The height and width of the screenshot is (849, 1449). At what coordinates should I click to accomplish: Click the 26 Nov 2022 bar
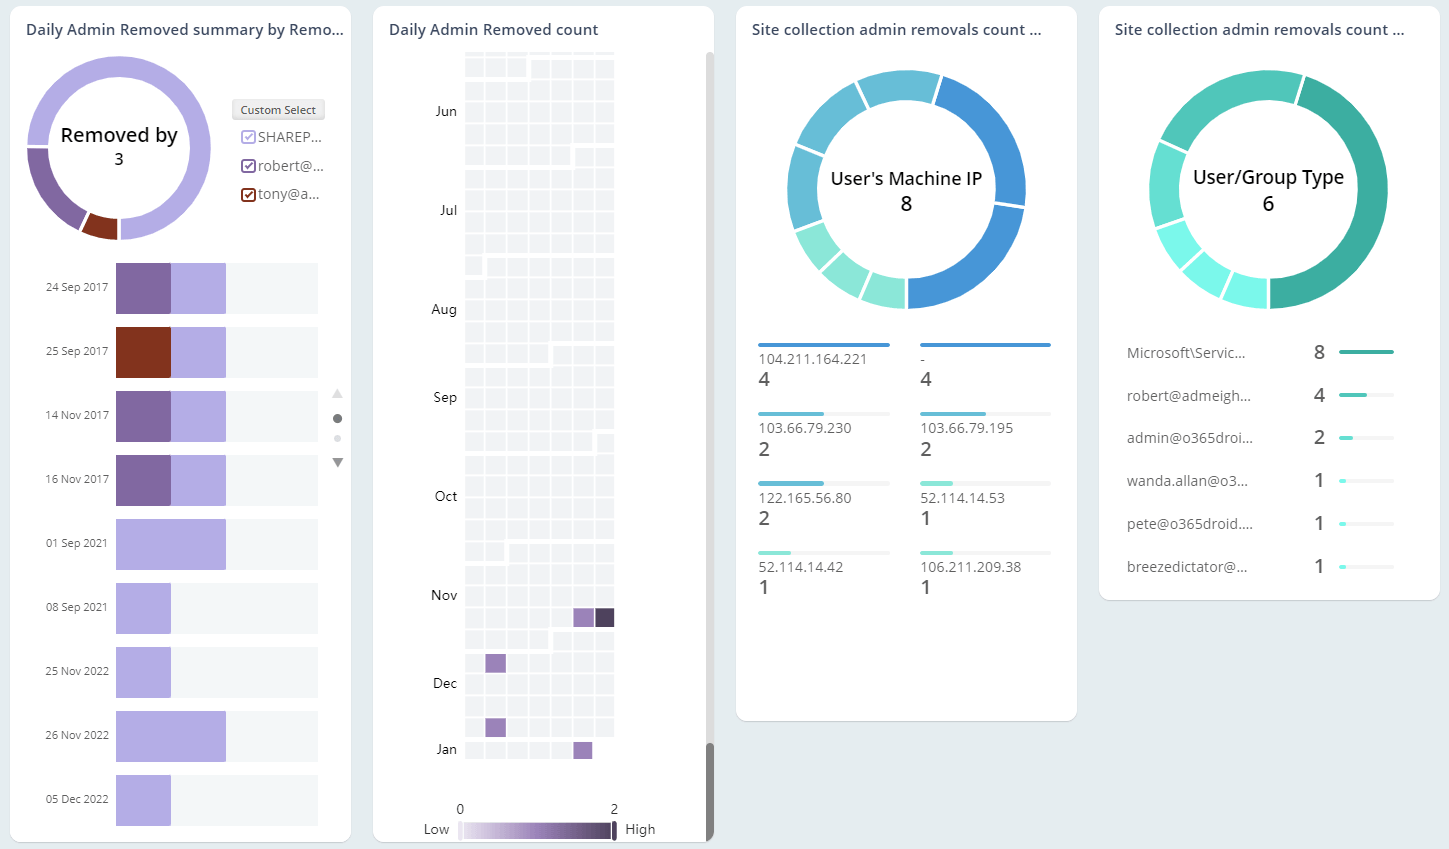click(x=170, y=736)
